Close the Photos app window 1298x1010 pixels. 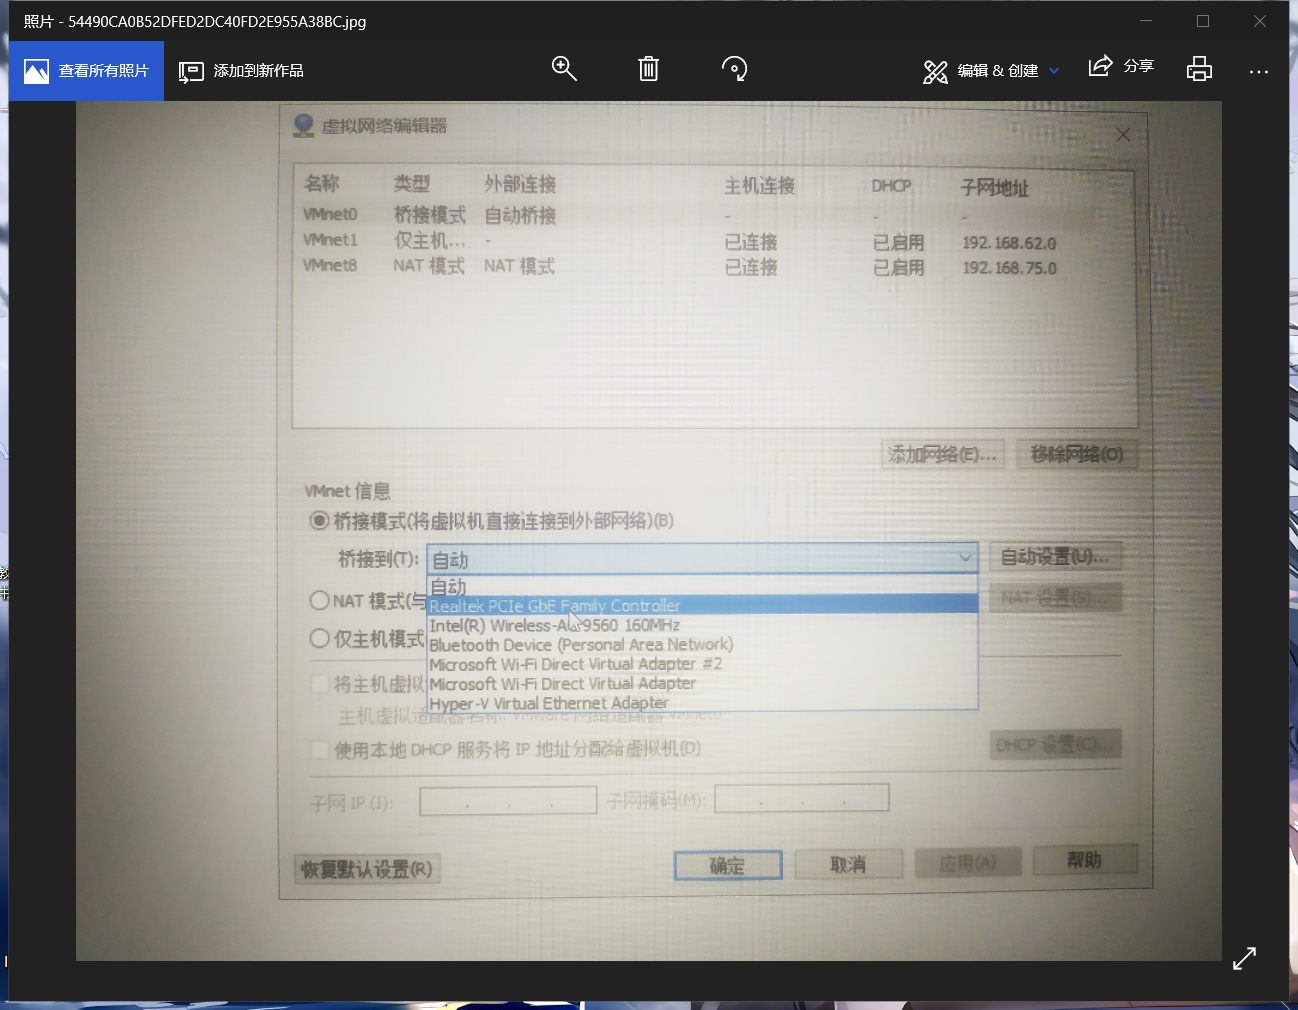(1260, 21)
